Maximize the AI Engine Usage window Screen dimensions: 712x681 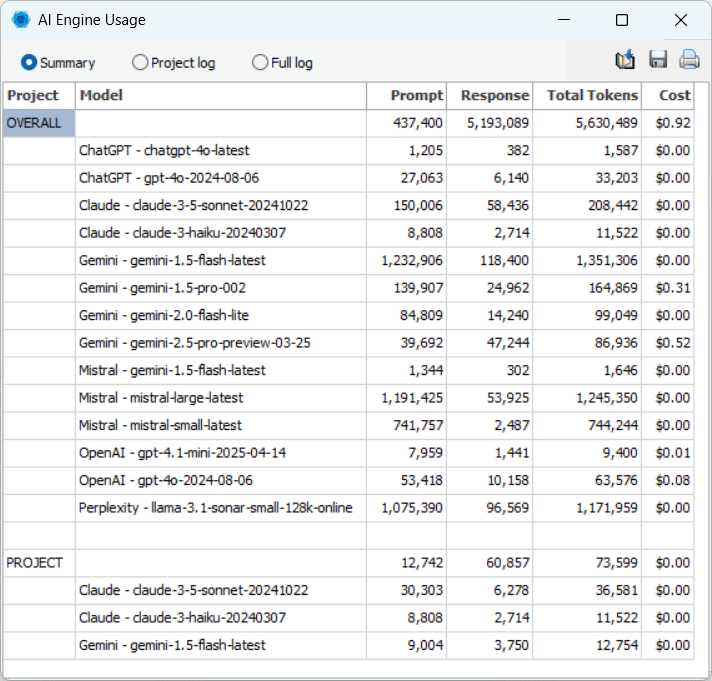pyautogui.click(x=622, y=20)
